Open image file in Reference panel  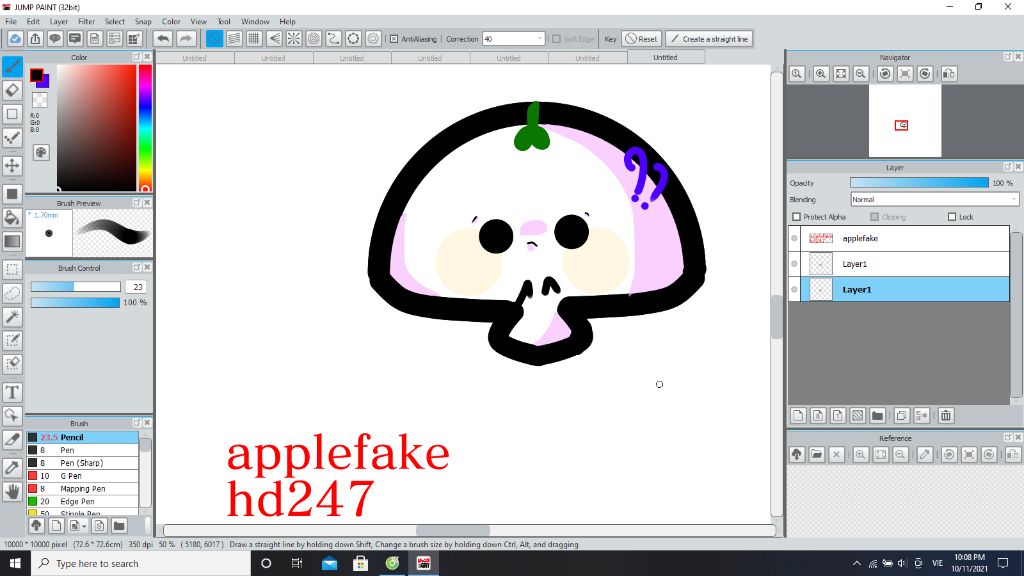[817, 455]
